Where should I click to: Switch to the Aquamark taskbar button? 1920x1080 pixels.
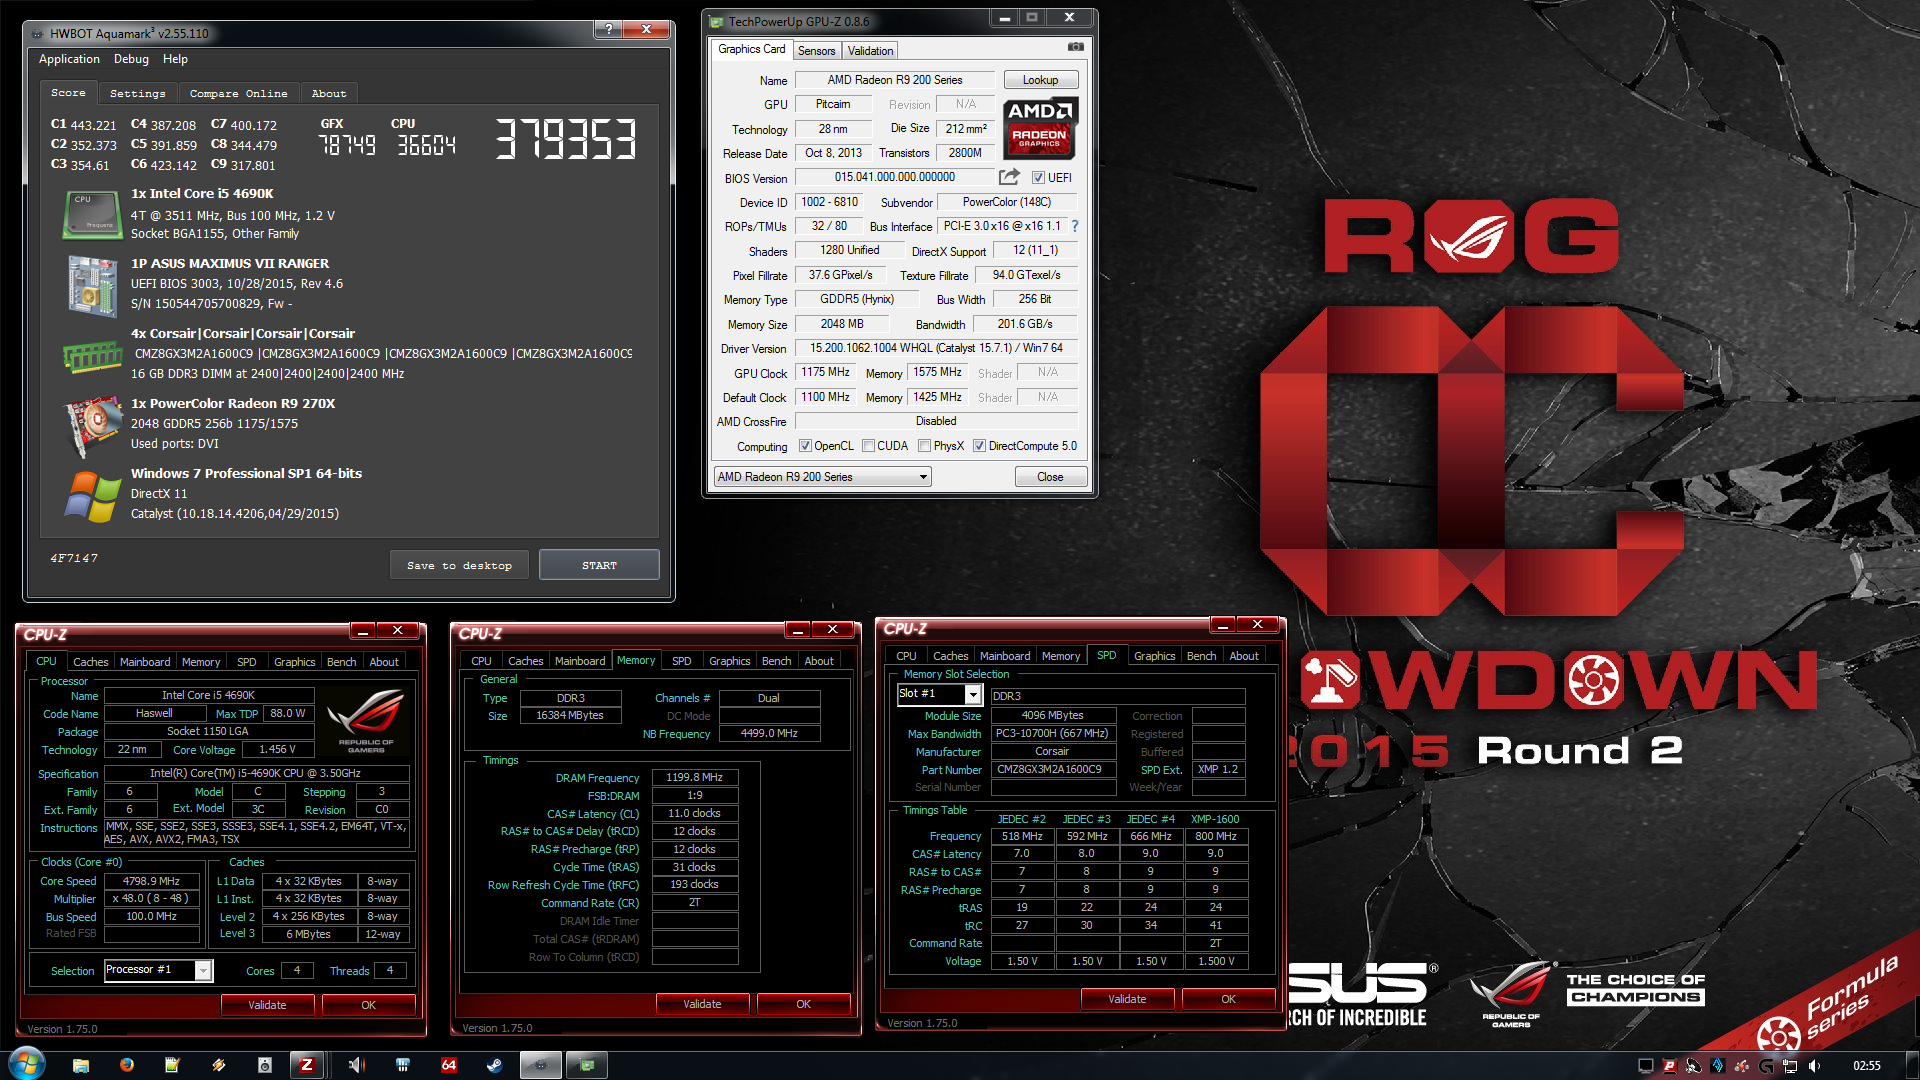[540, 1065]
